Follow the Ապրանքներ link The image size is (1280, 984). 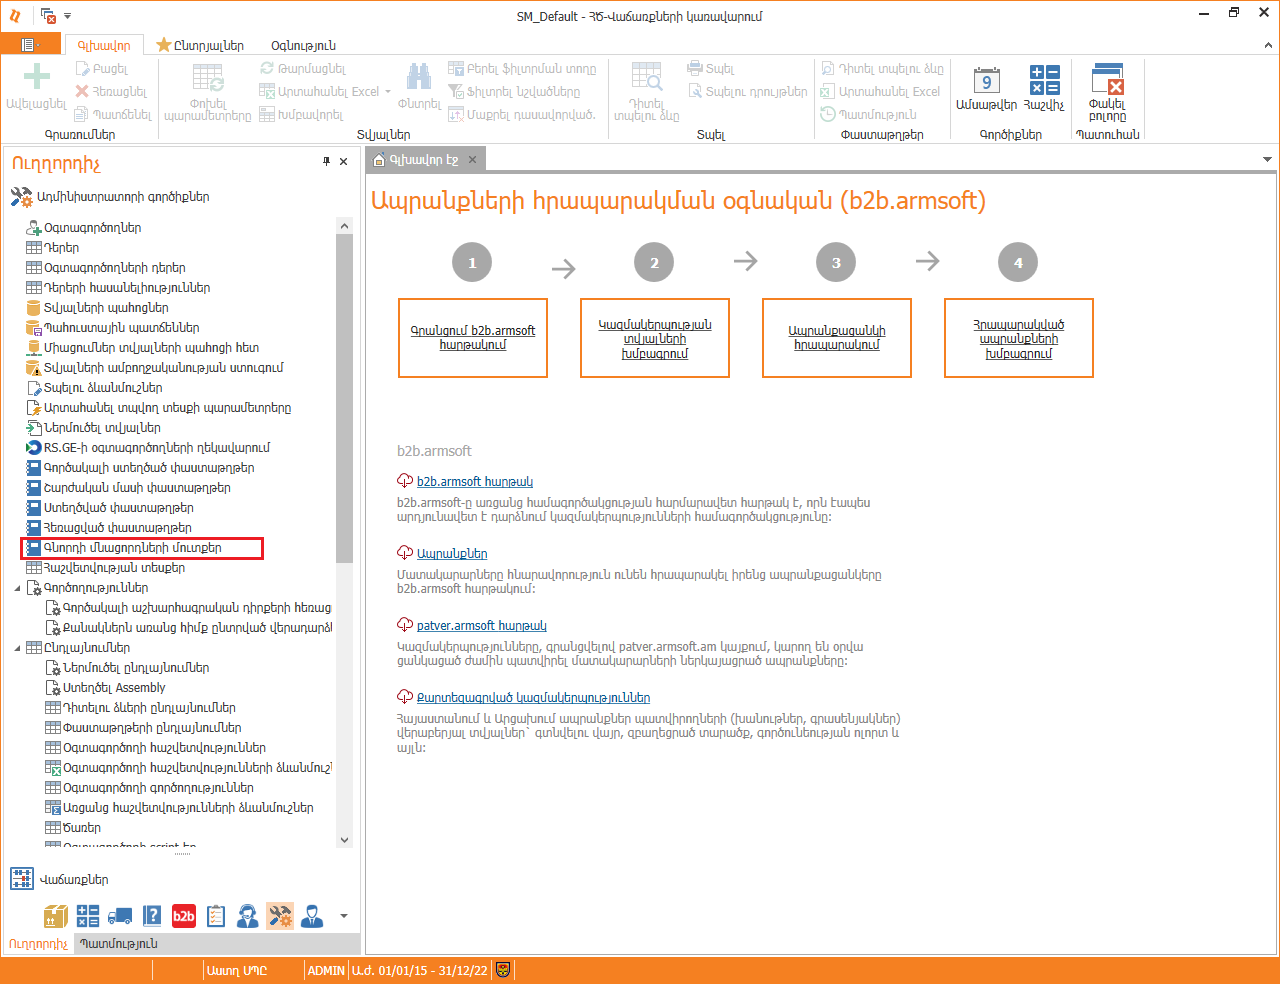(452, 553)
